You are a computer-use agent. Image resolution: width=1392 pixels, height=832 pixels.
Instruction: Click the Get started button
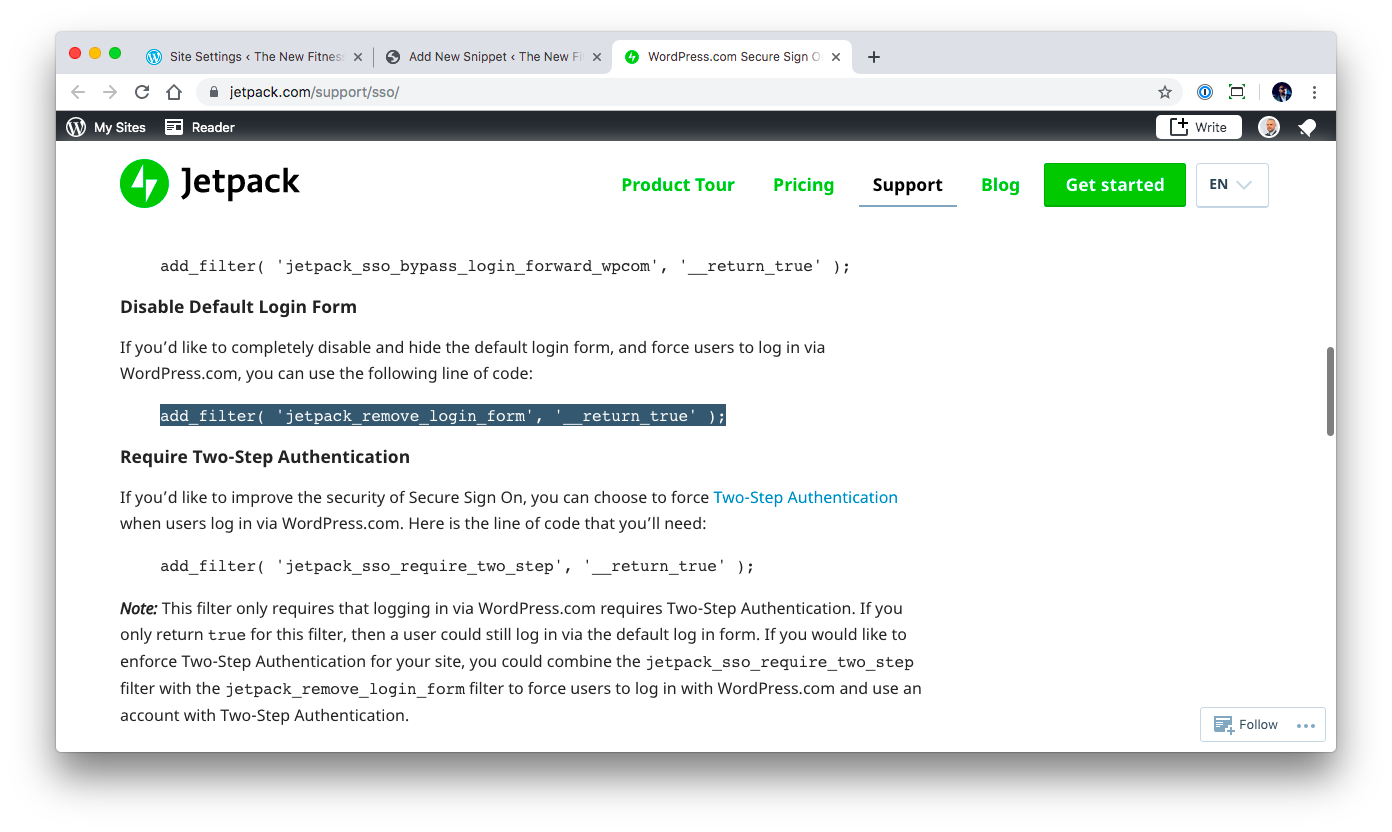[x=1115, y=185]
